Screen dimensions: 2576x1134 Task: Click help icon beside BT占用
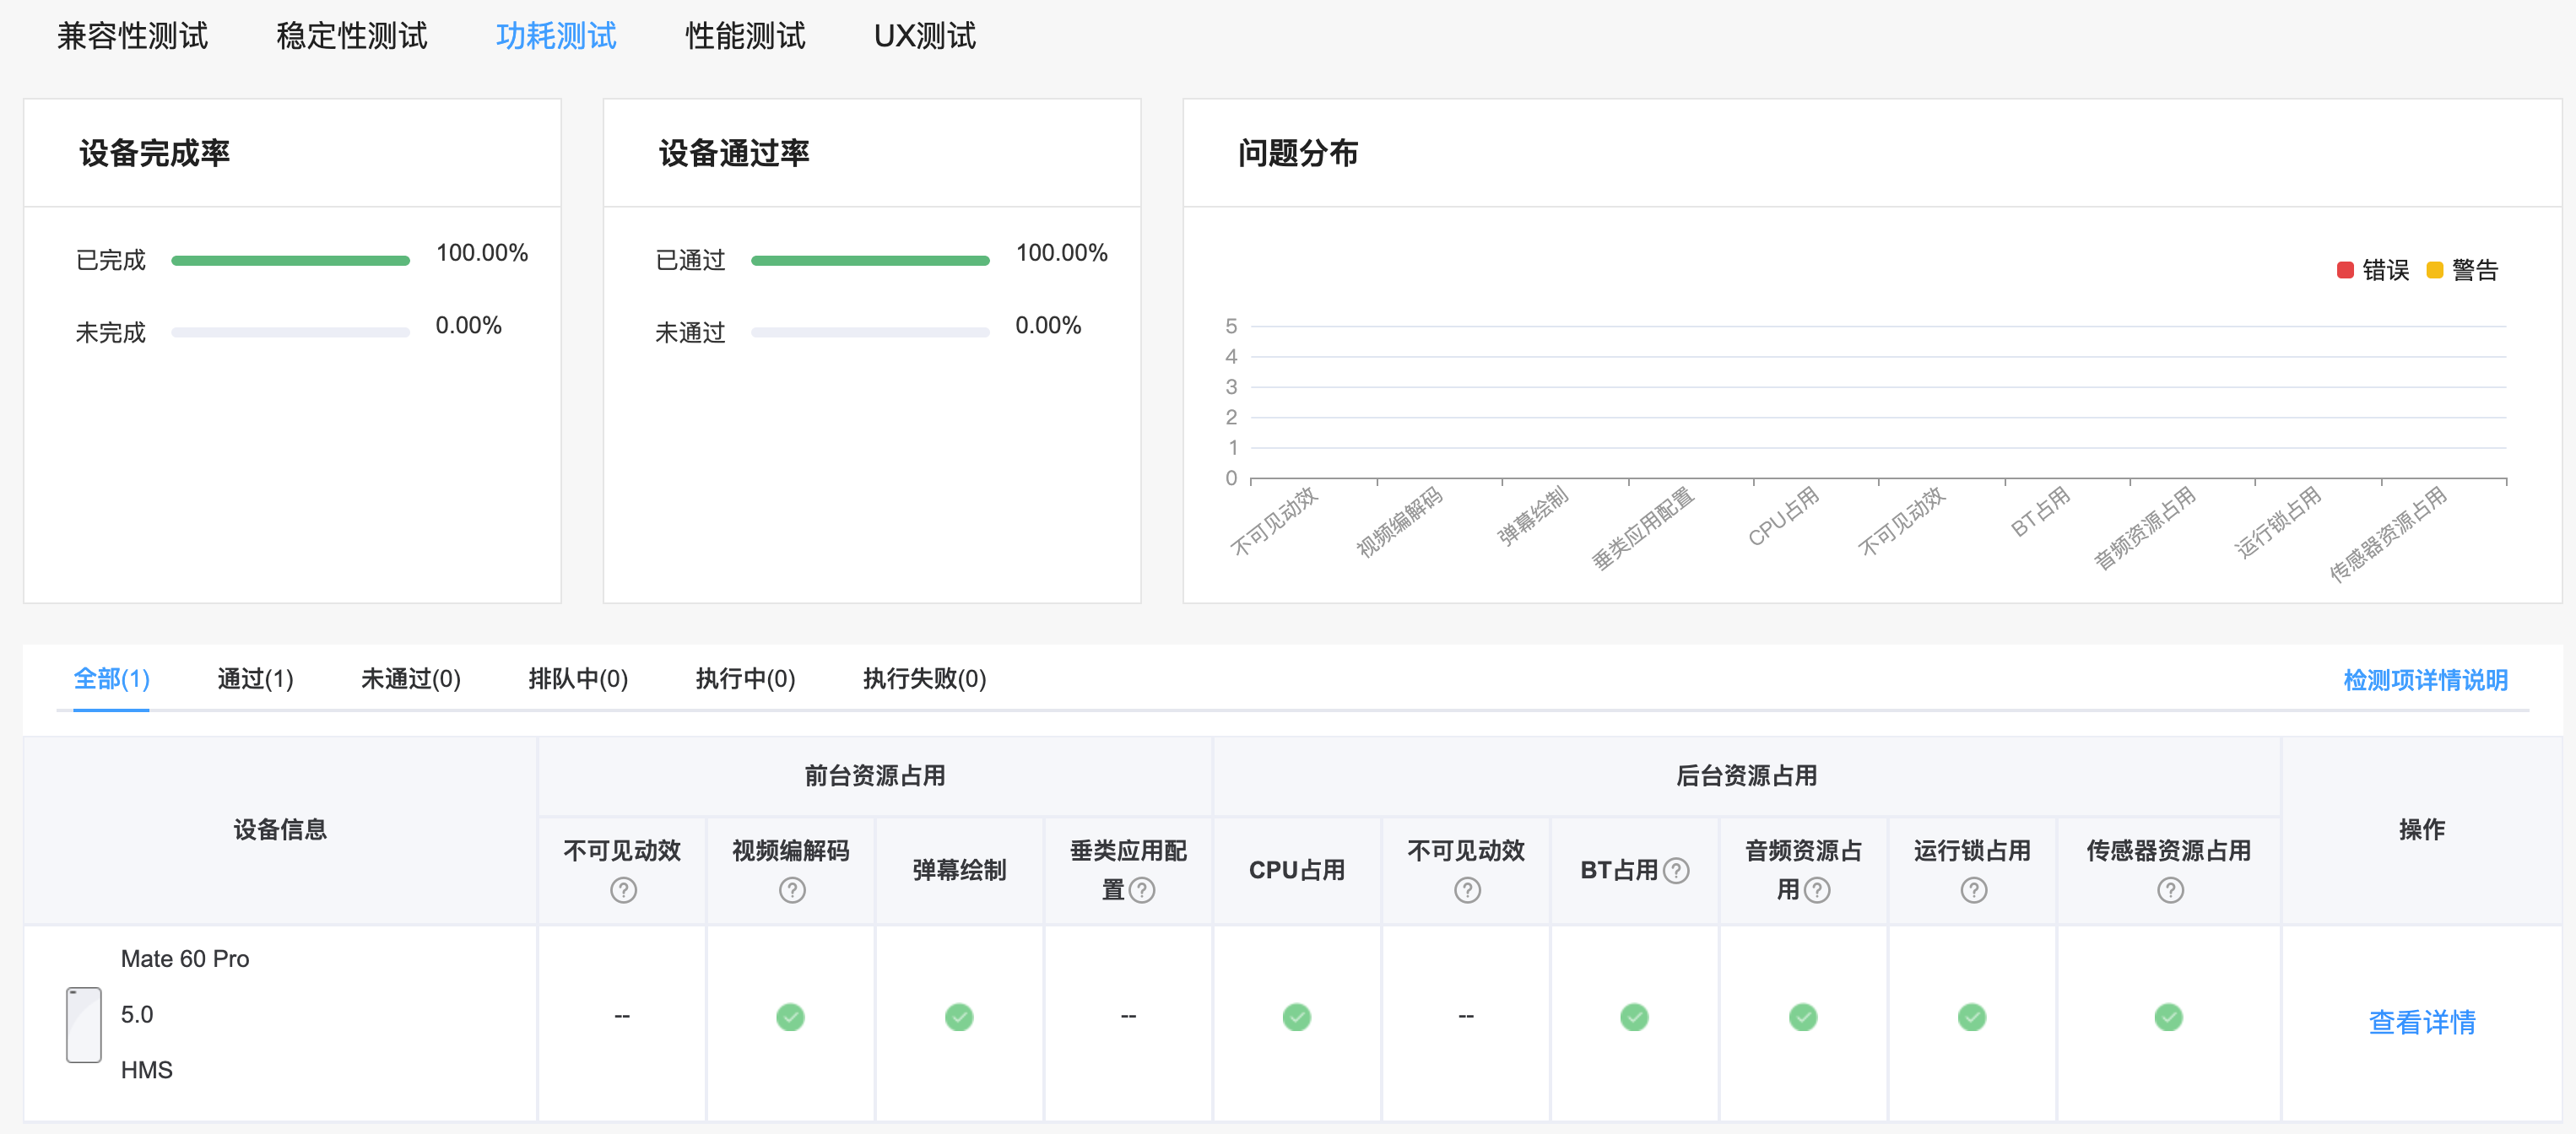coord(1676,870)
